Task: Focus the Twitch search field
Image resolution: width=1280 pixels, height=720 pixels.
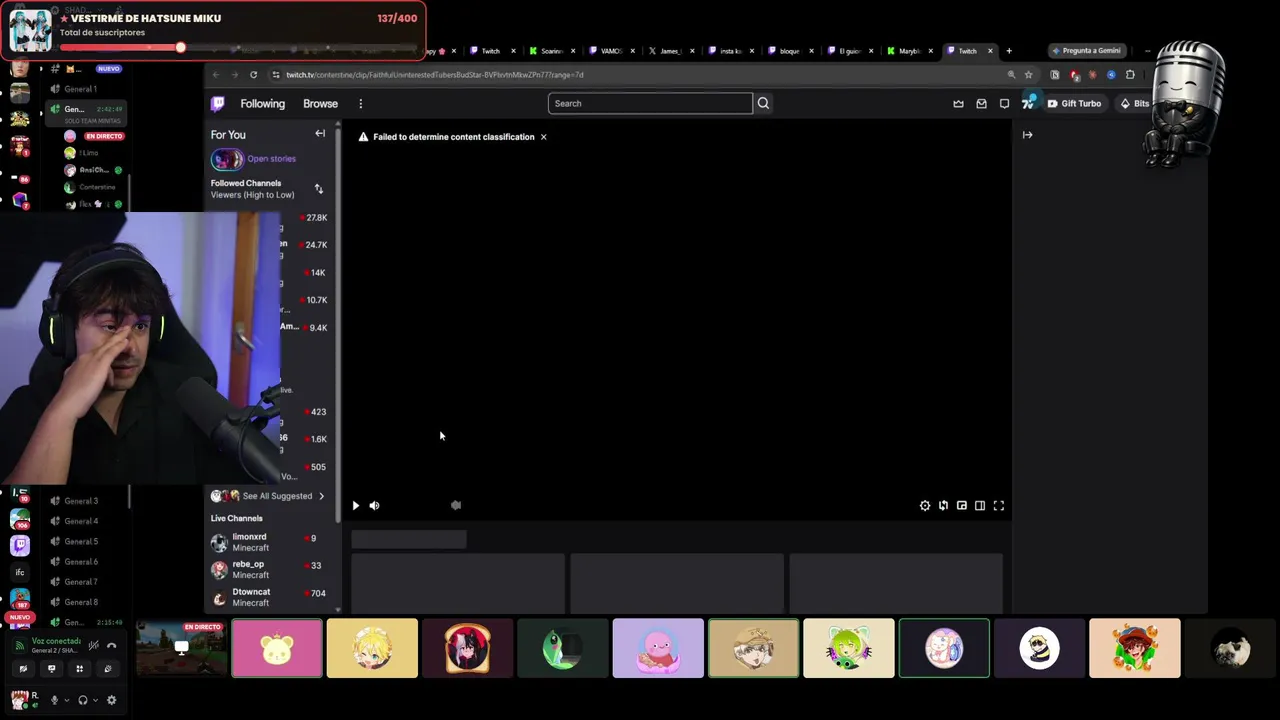Action: (650, 103)
